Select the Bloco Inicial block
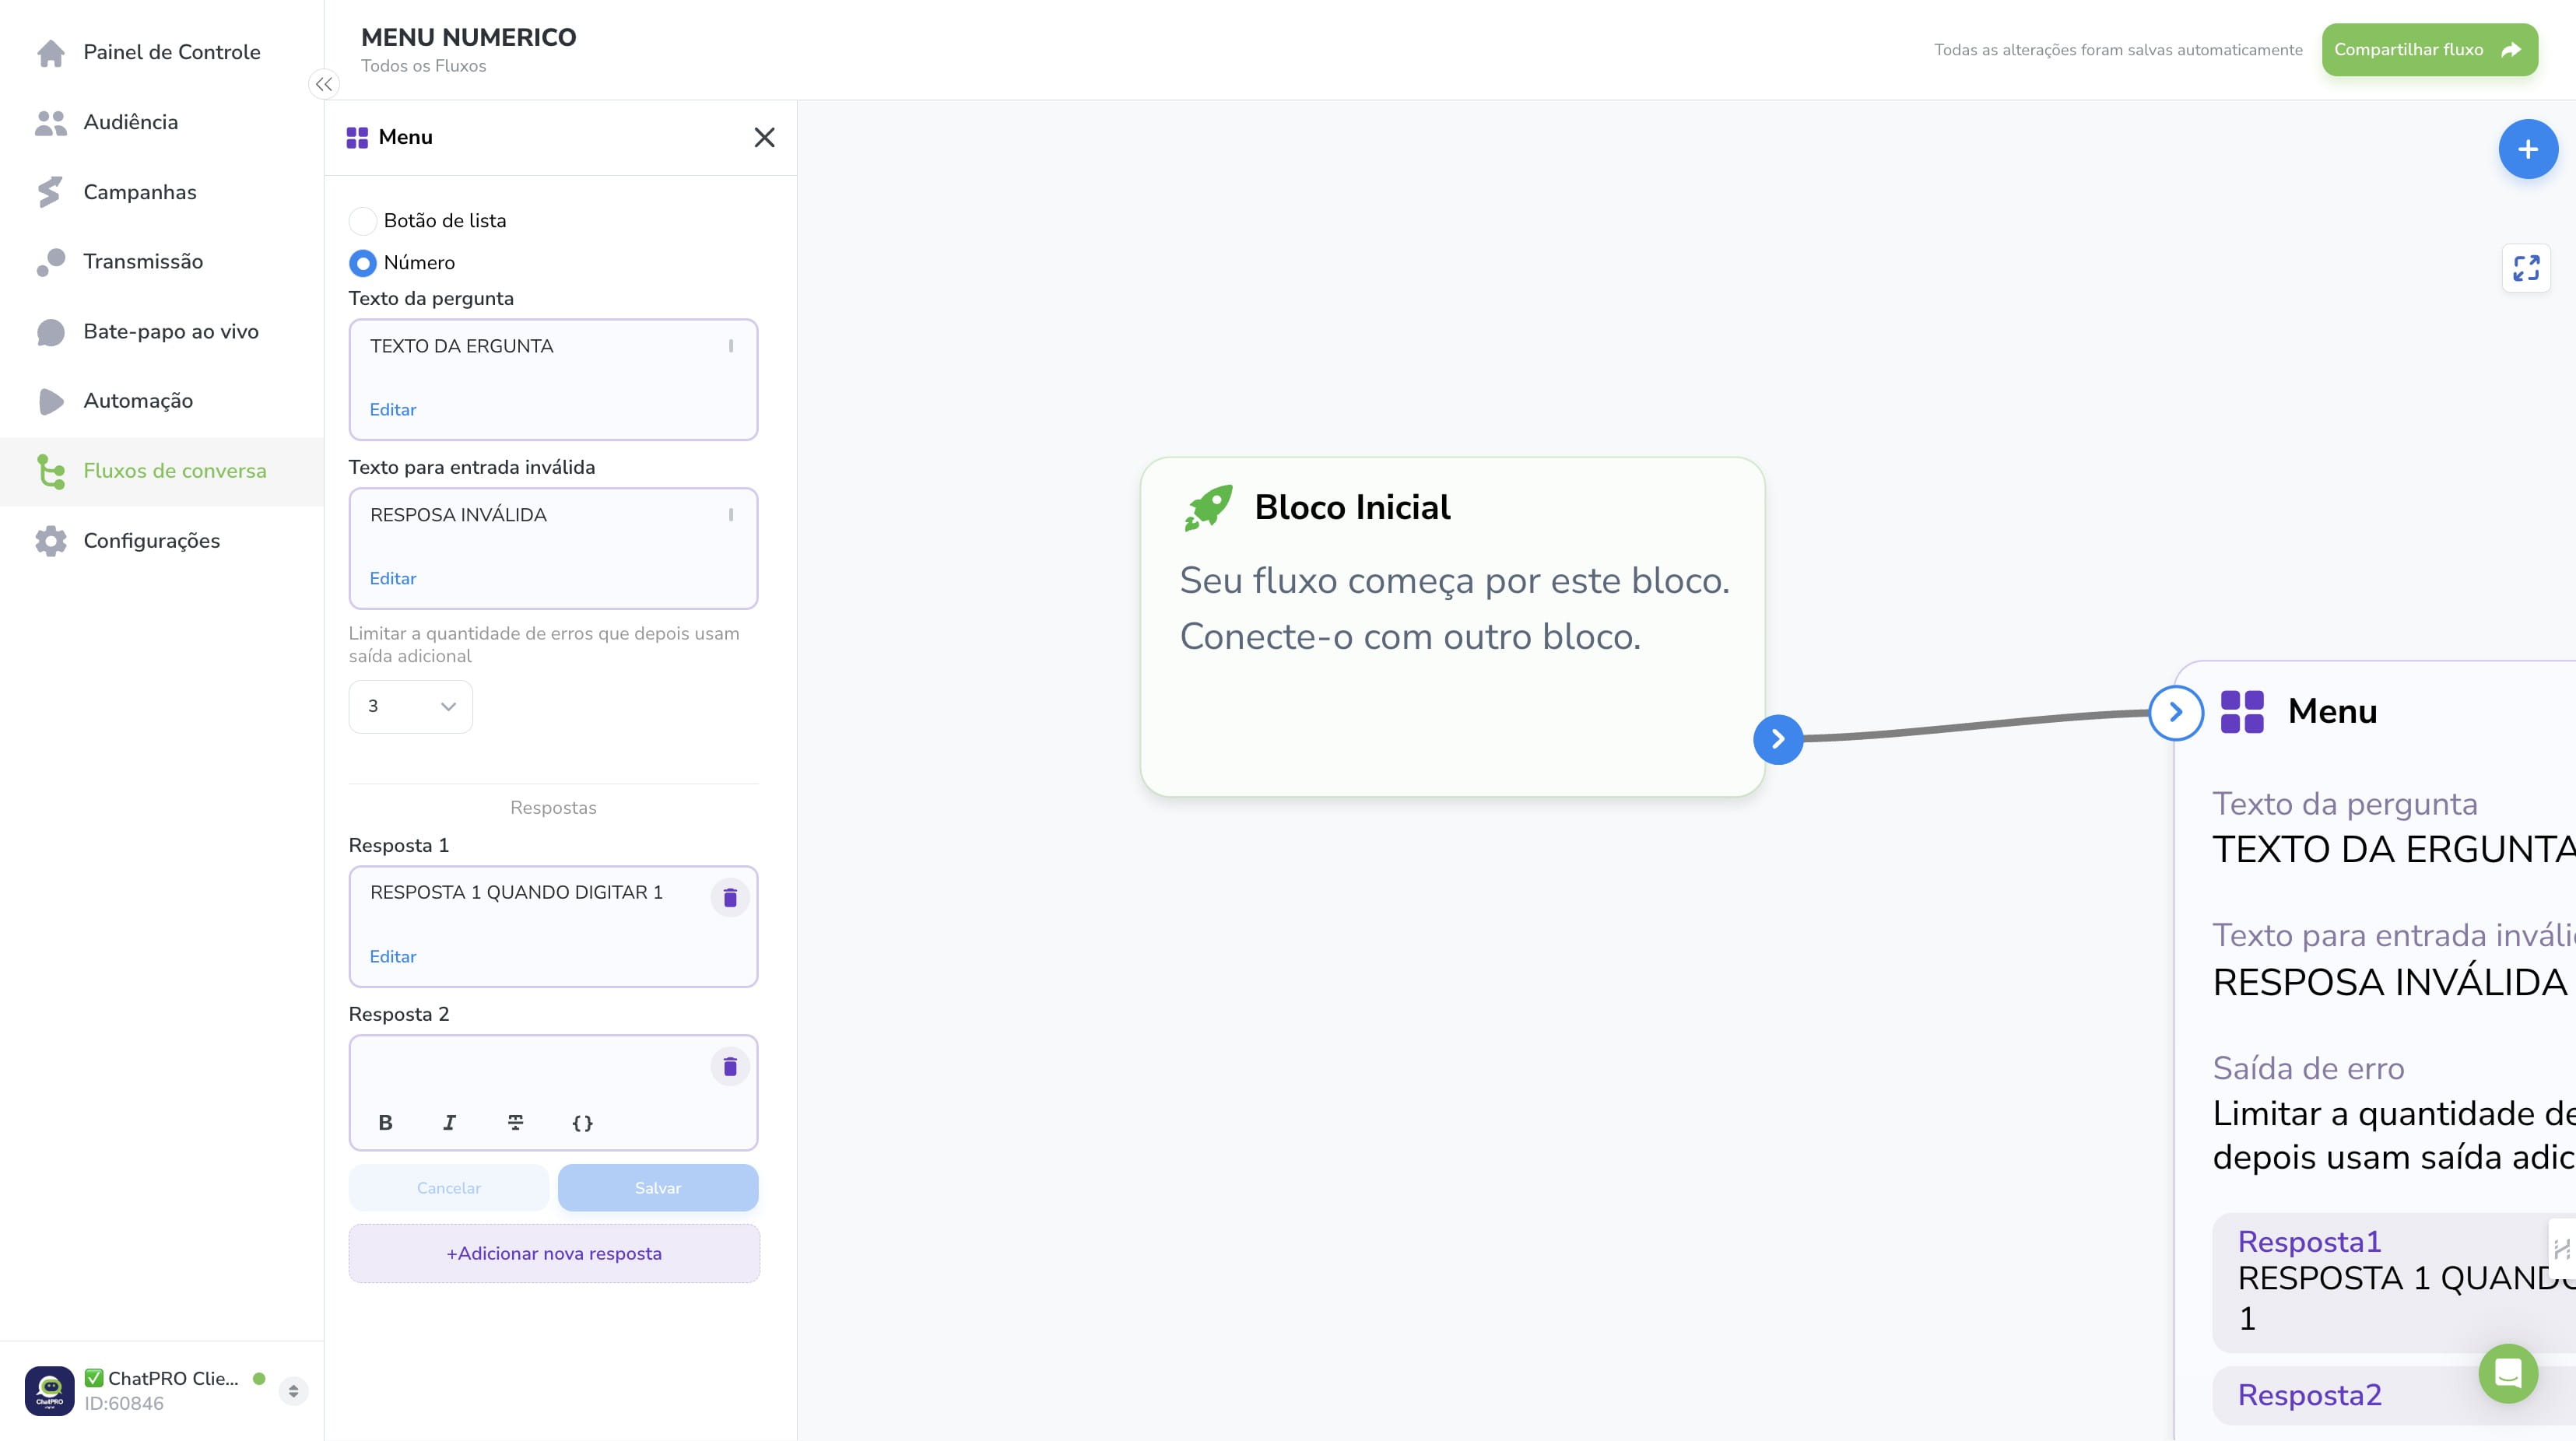This screenshot has width=2576, height=1441. (x=1452, y=627)
